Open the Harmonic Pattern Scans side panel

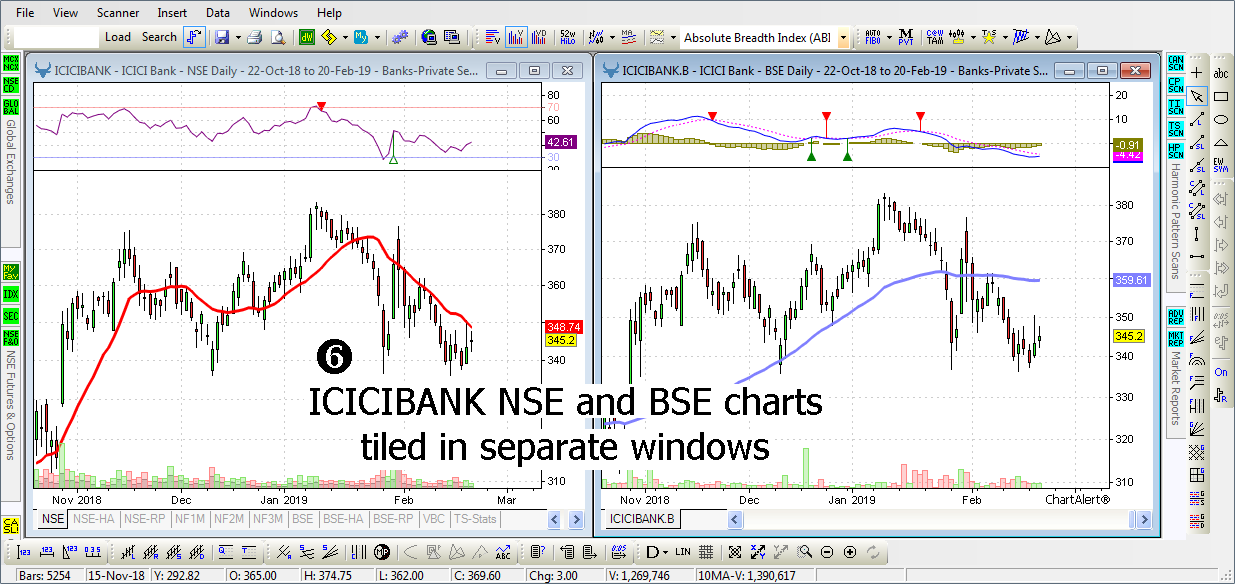point(1175,219)
